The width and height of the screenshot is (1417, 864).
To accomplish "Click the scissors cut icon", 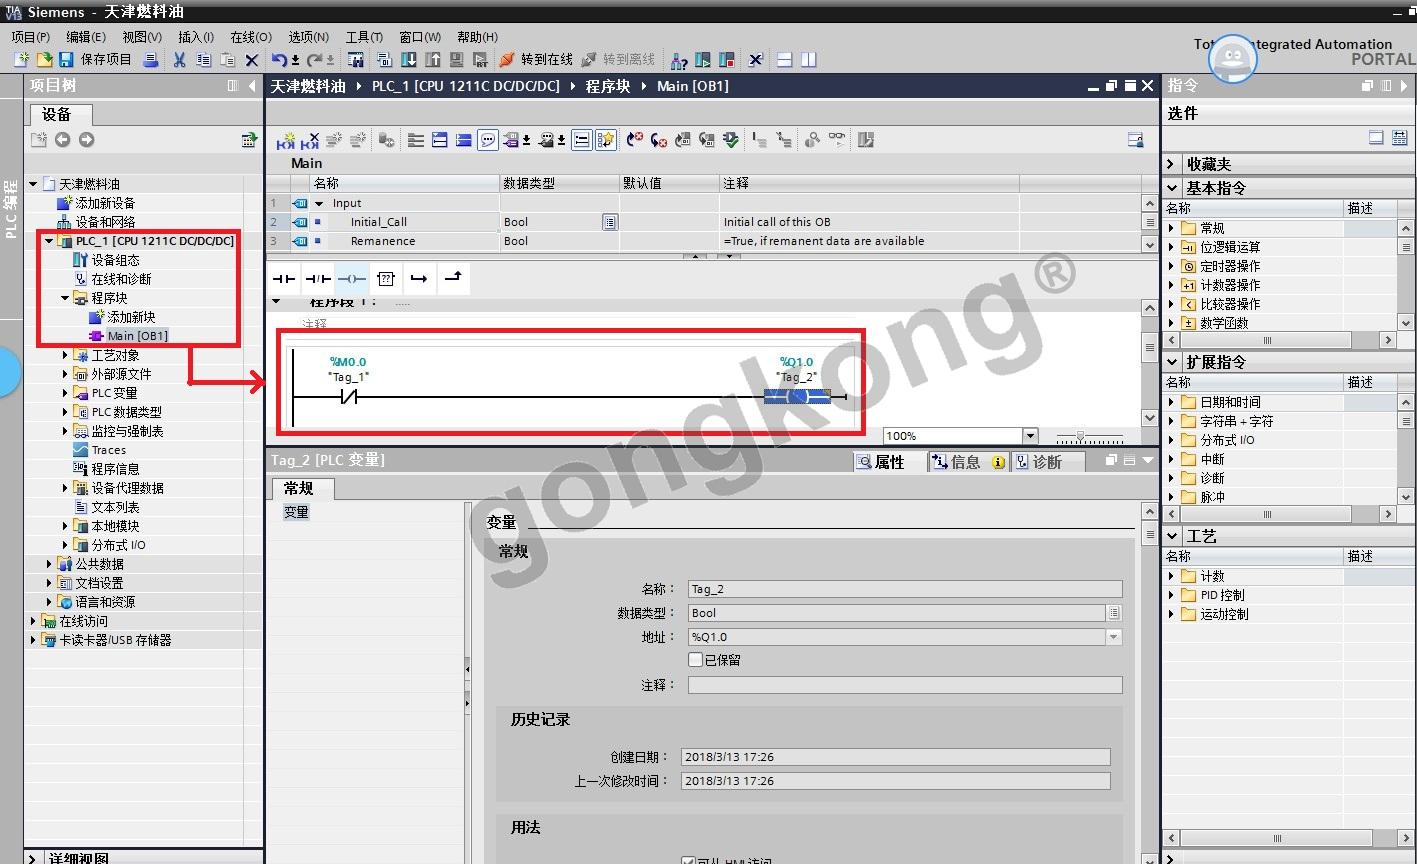I will (179, 60).
